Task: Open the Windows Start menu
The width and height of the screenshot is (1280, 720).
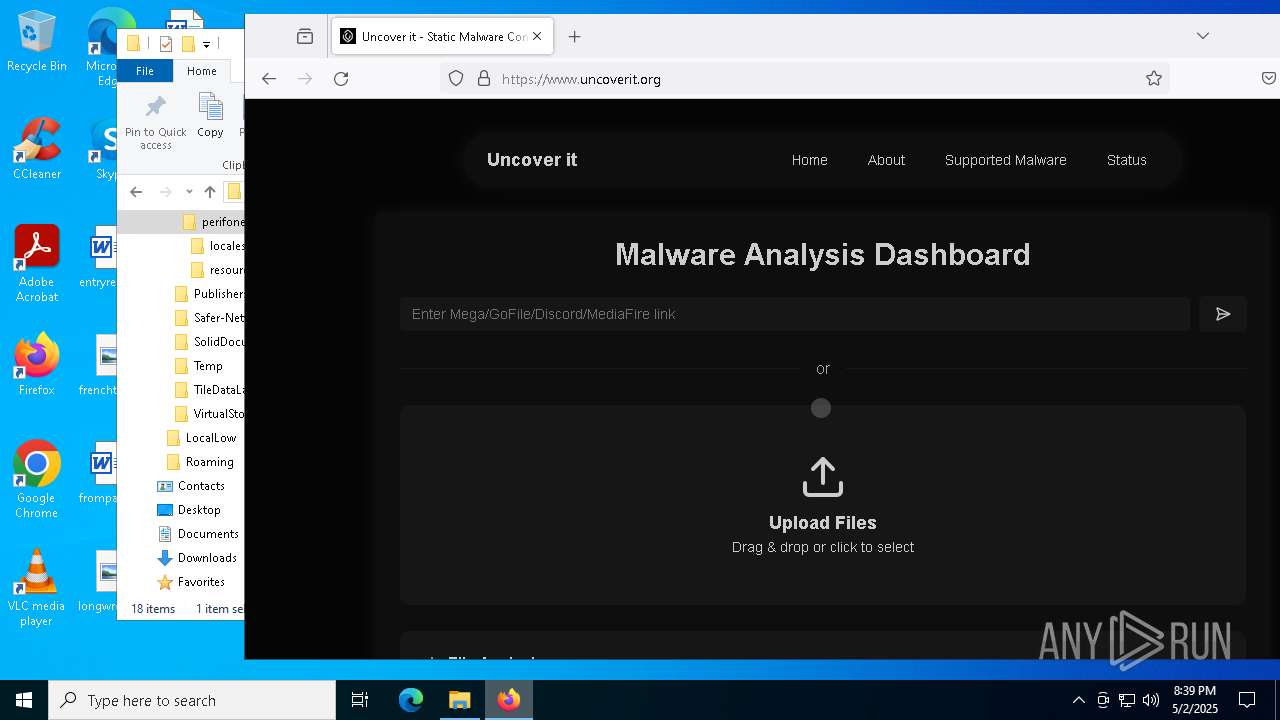Action: tap(24, 700)
